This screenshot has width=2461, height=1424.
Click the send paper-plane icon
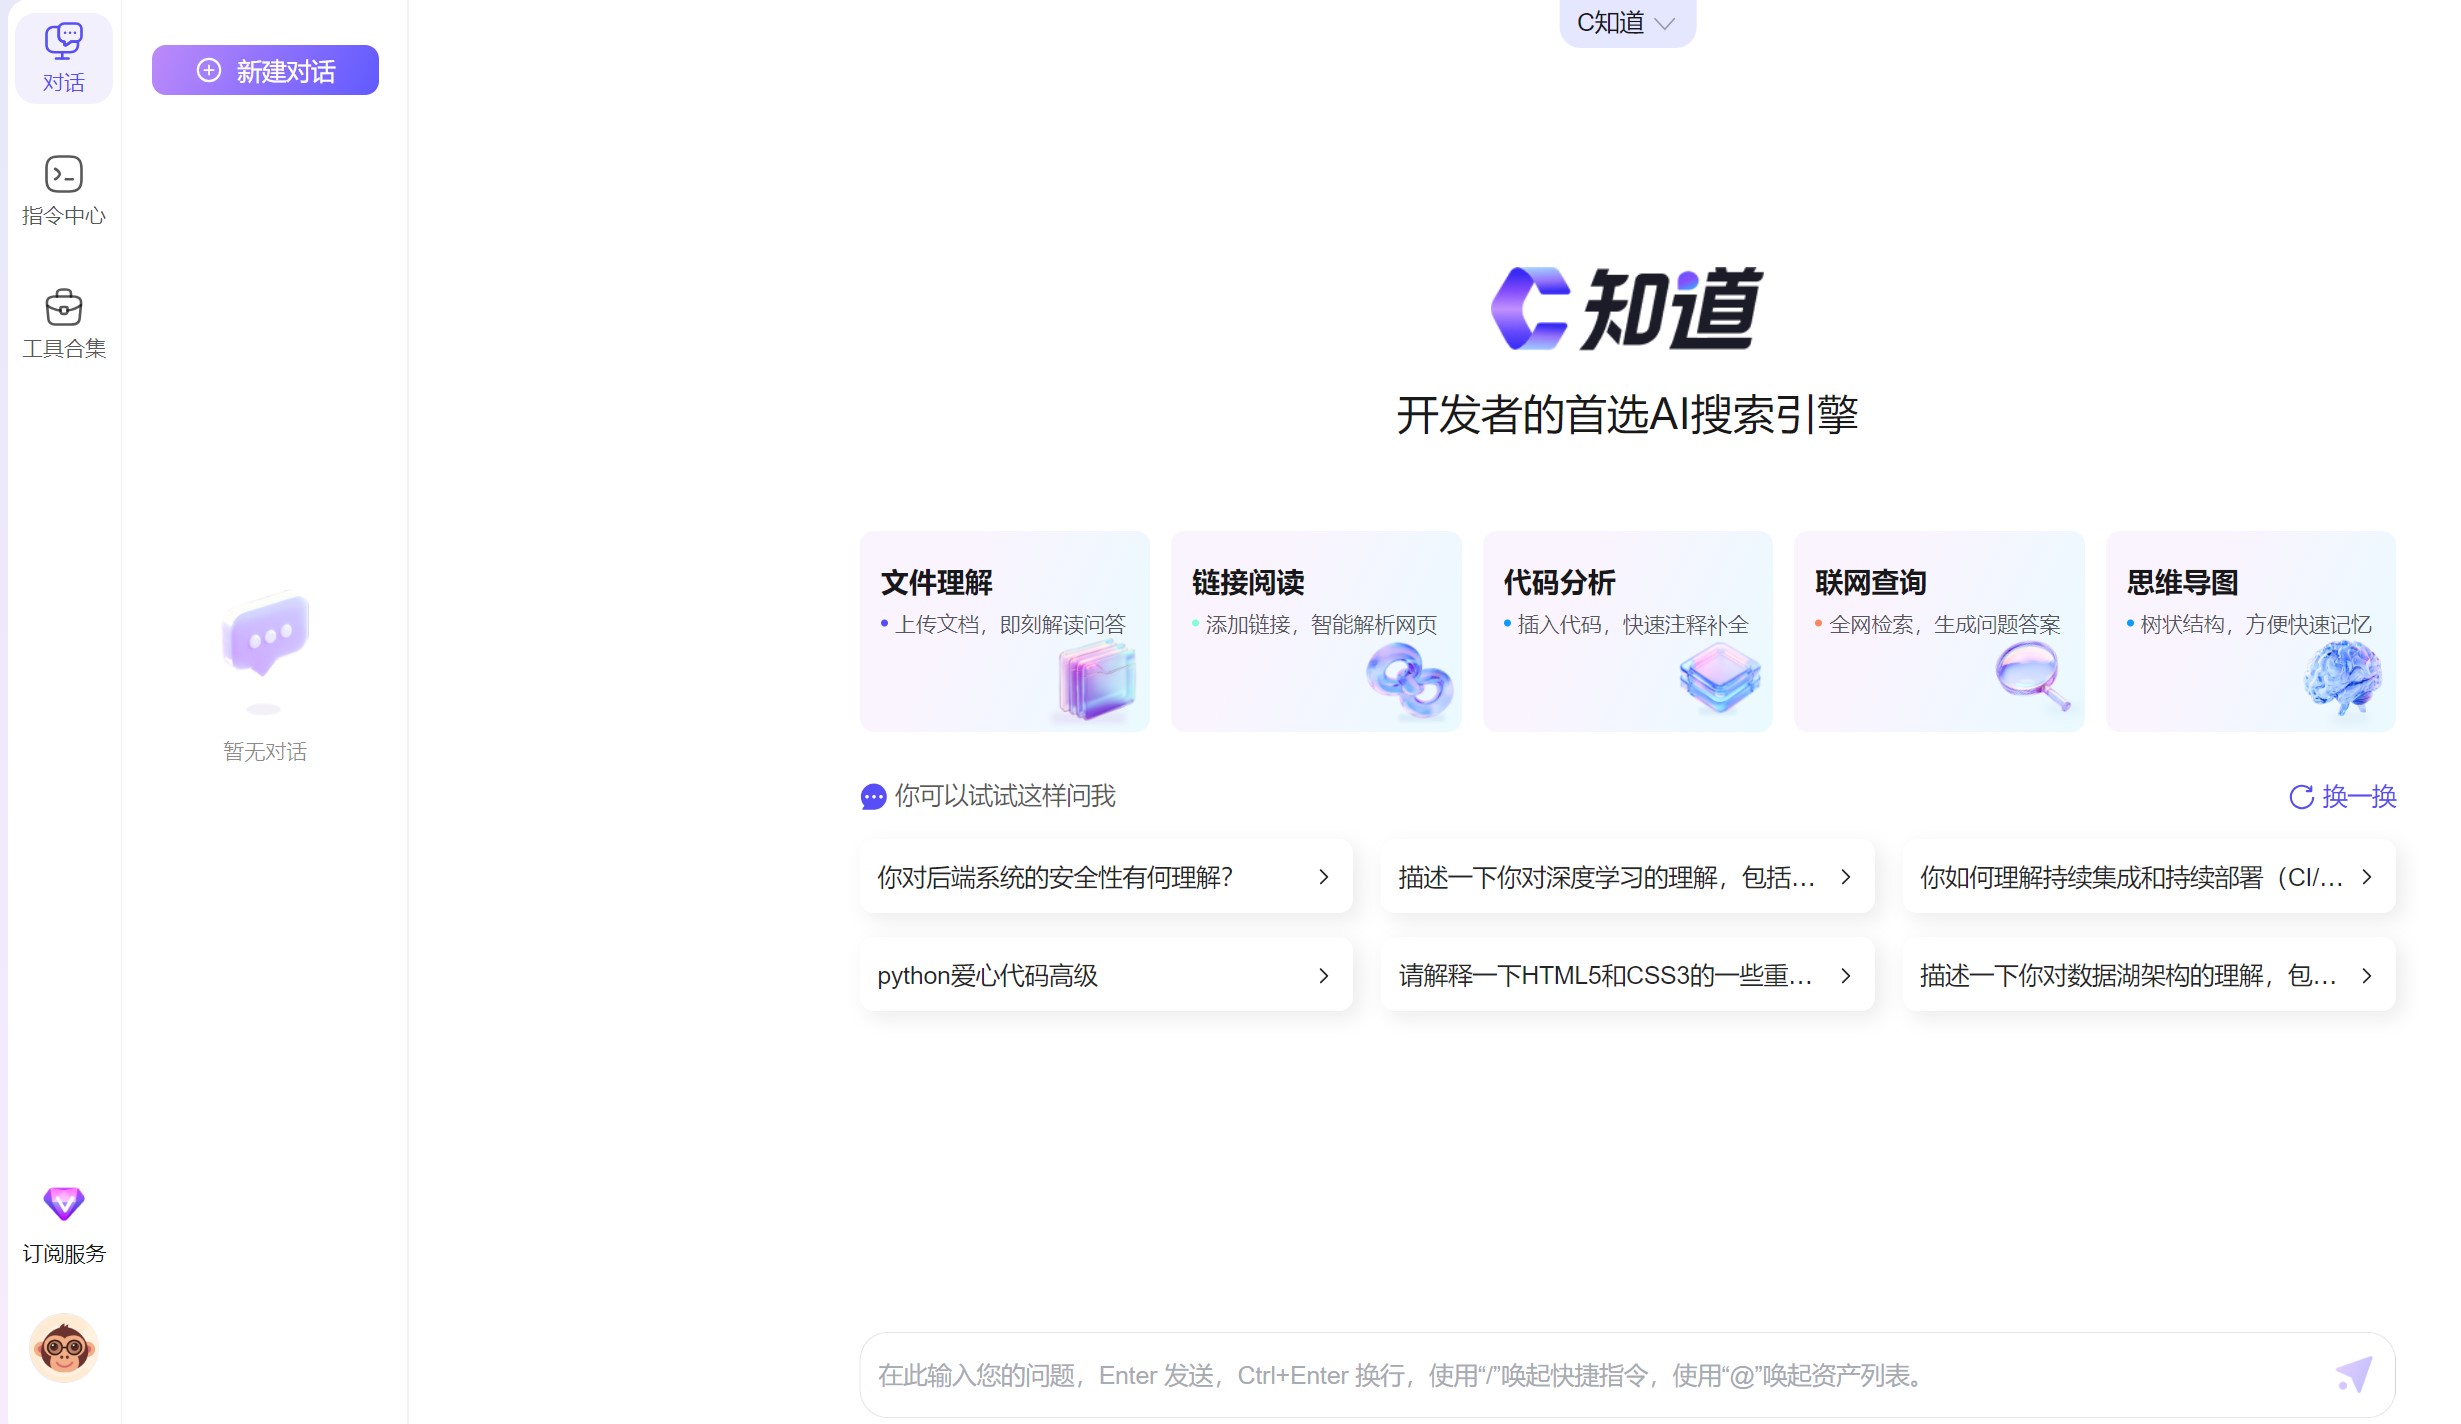[x=2356, y=1373]
